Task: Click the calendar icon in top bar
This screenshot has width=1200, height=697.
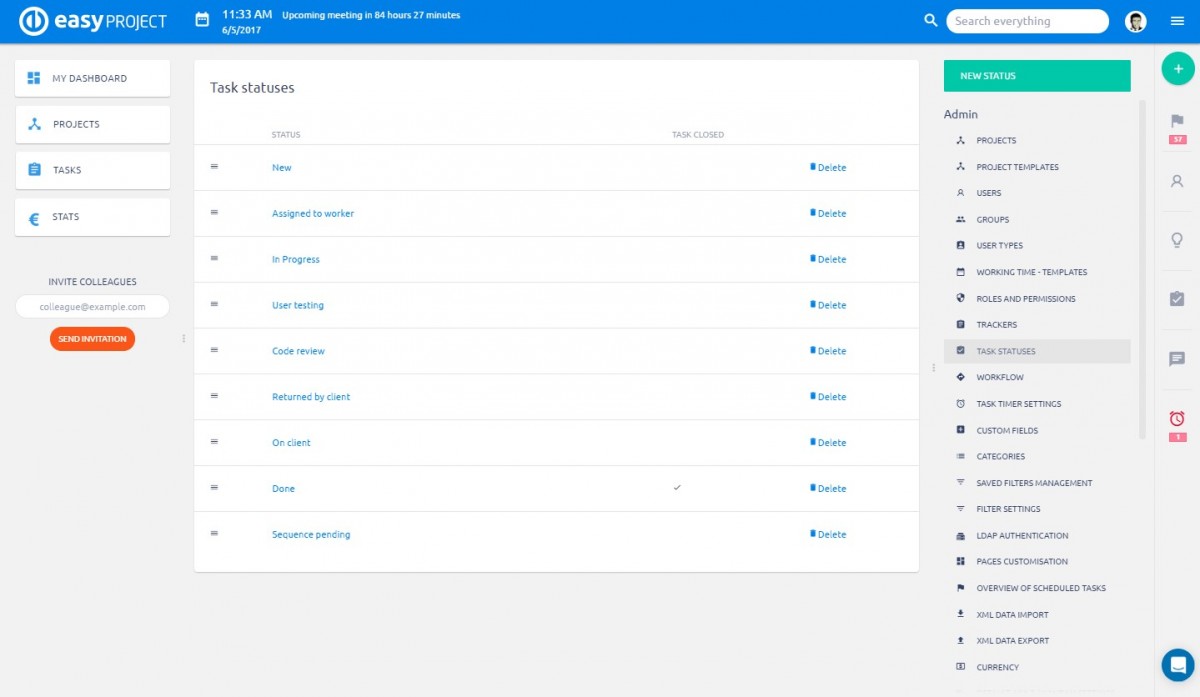Action: pyautogui.click(x=202, y=20)
